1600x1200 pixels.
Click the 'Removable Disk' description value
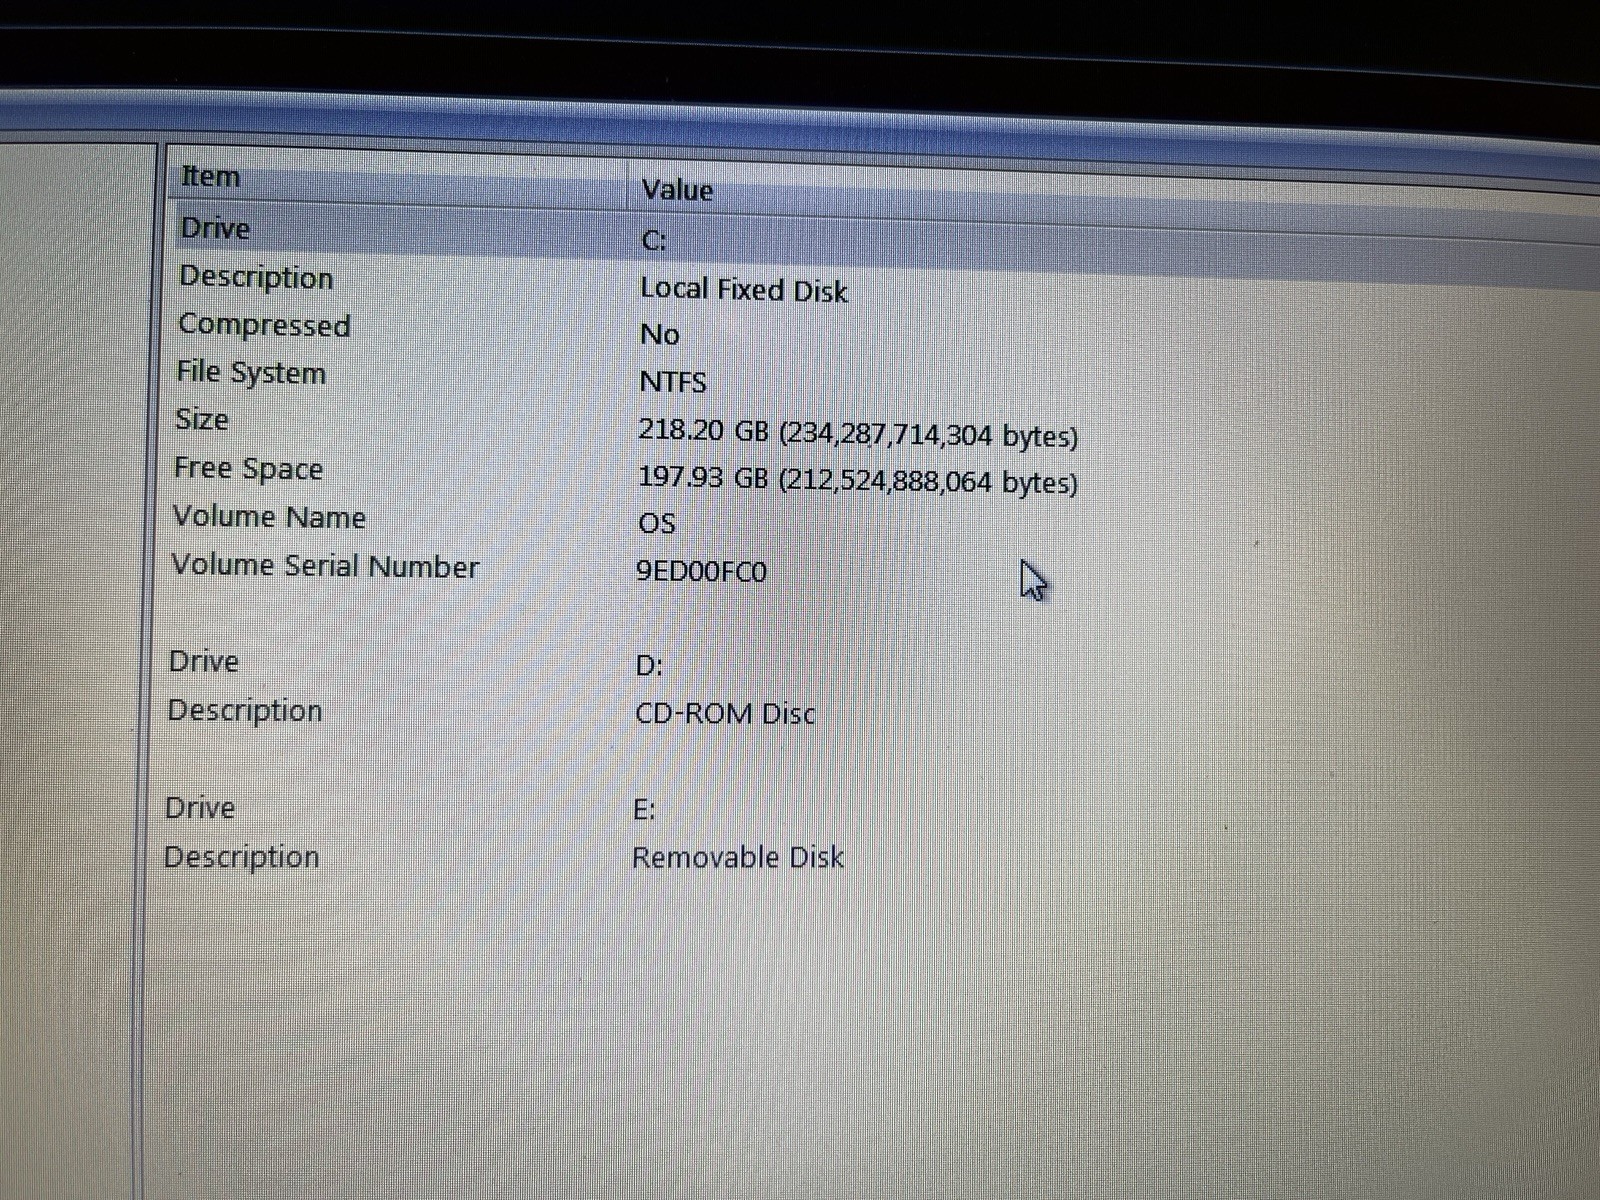tap(738, 858)
